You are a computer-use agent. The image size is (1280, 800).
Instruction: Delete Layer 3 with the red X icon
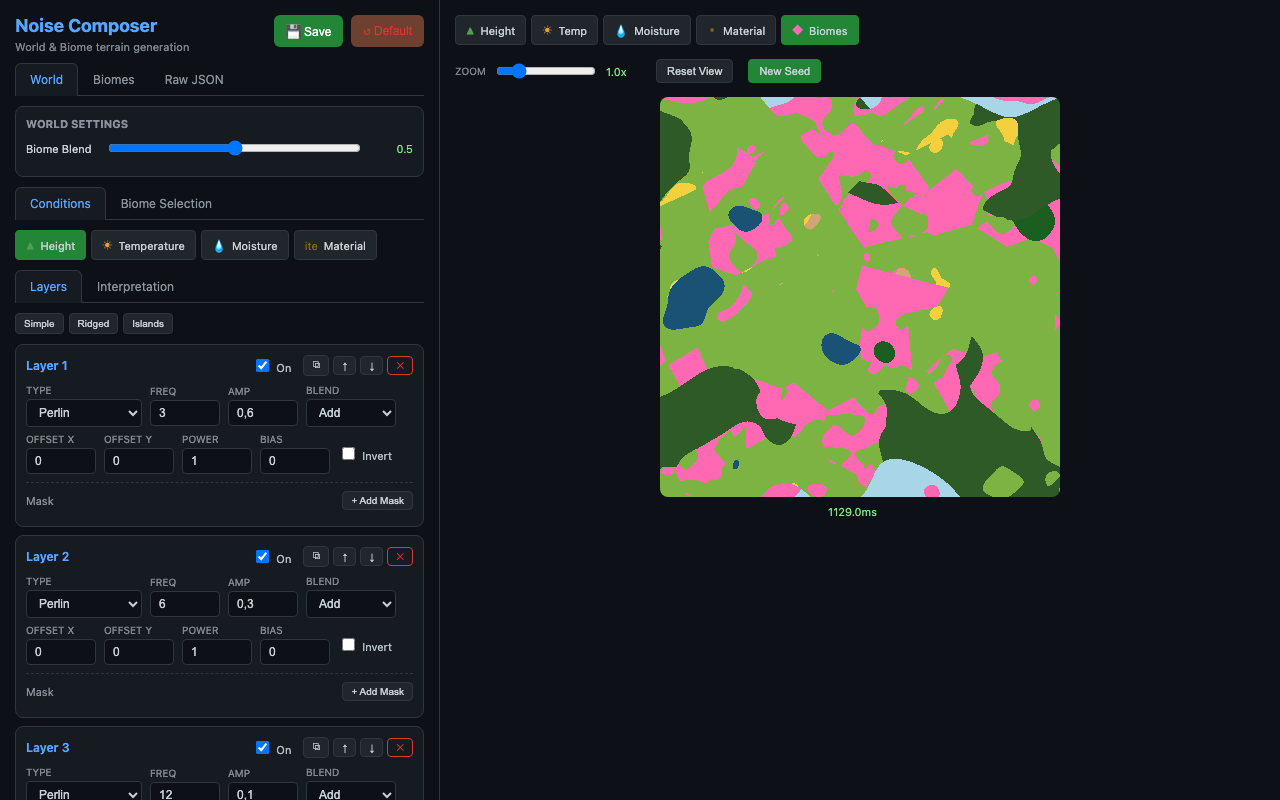[x=399, y=747]
